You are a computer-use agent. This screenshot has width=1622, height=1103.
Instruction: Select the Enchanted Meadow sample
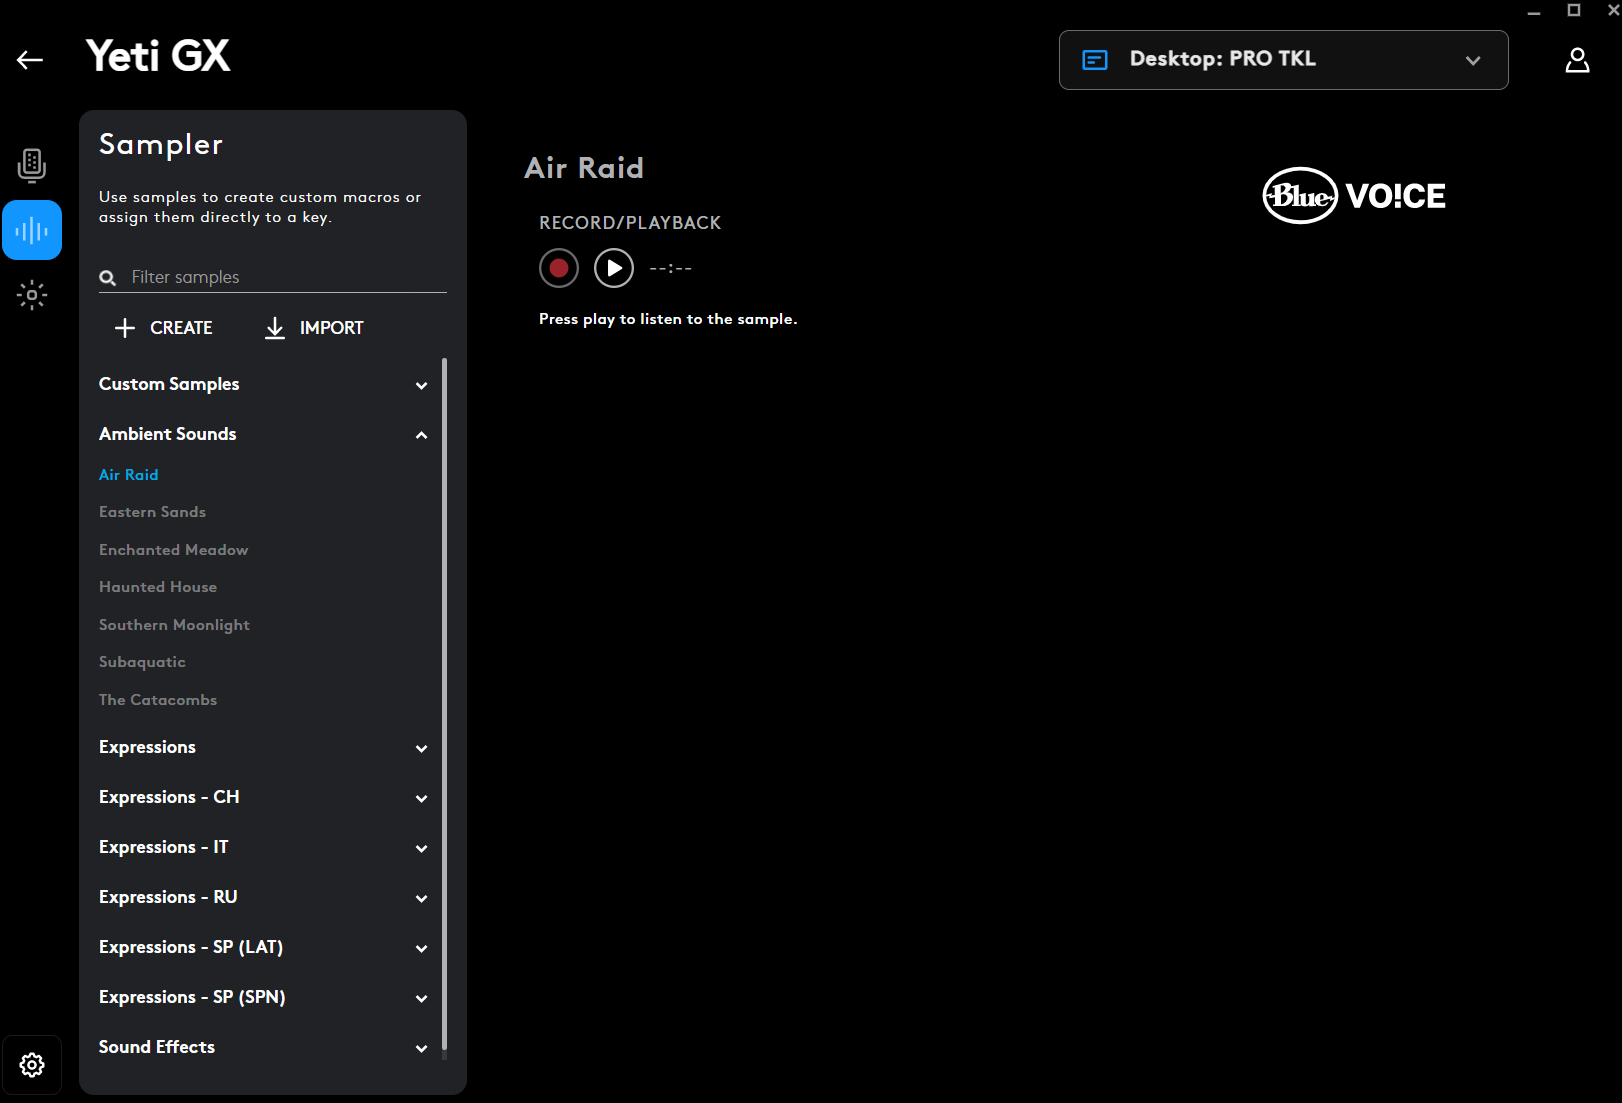click(x=173, y=550)
